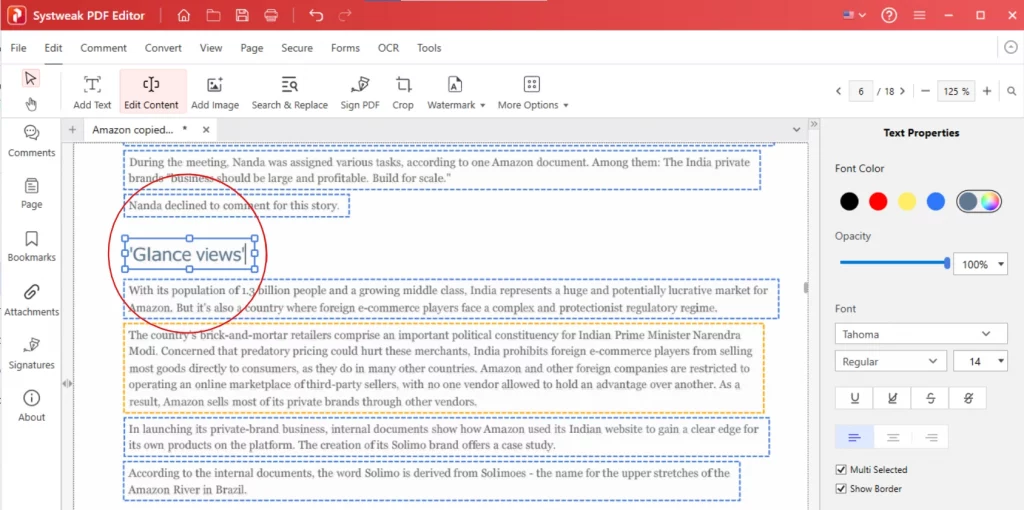Open the hamburger menu in title bar
Screen dimensions: 1024x510
[x=920, y=15]
